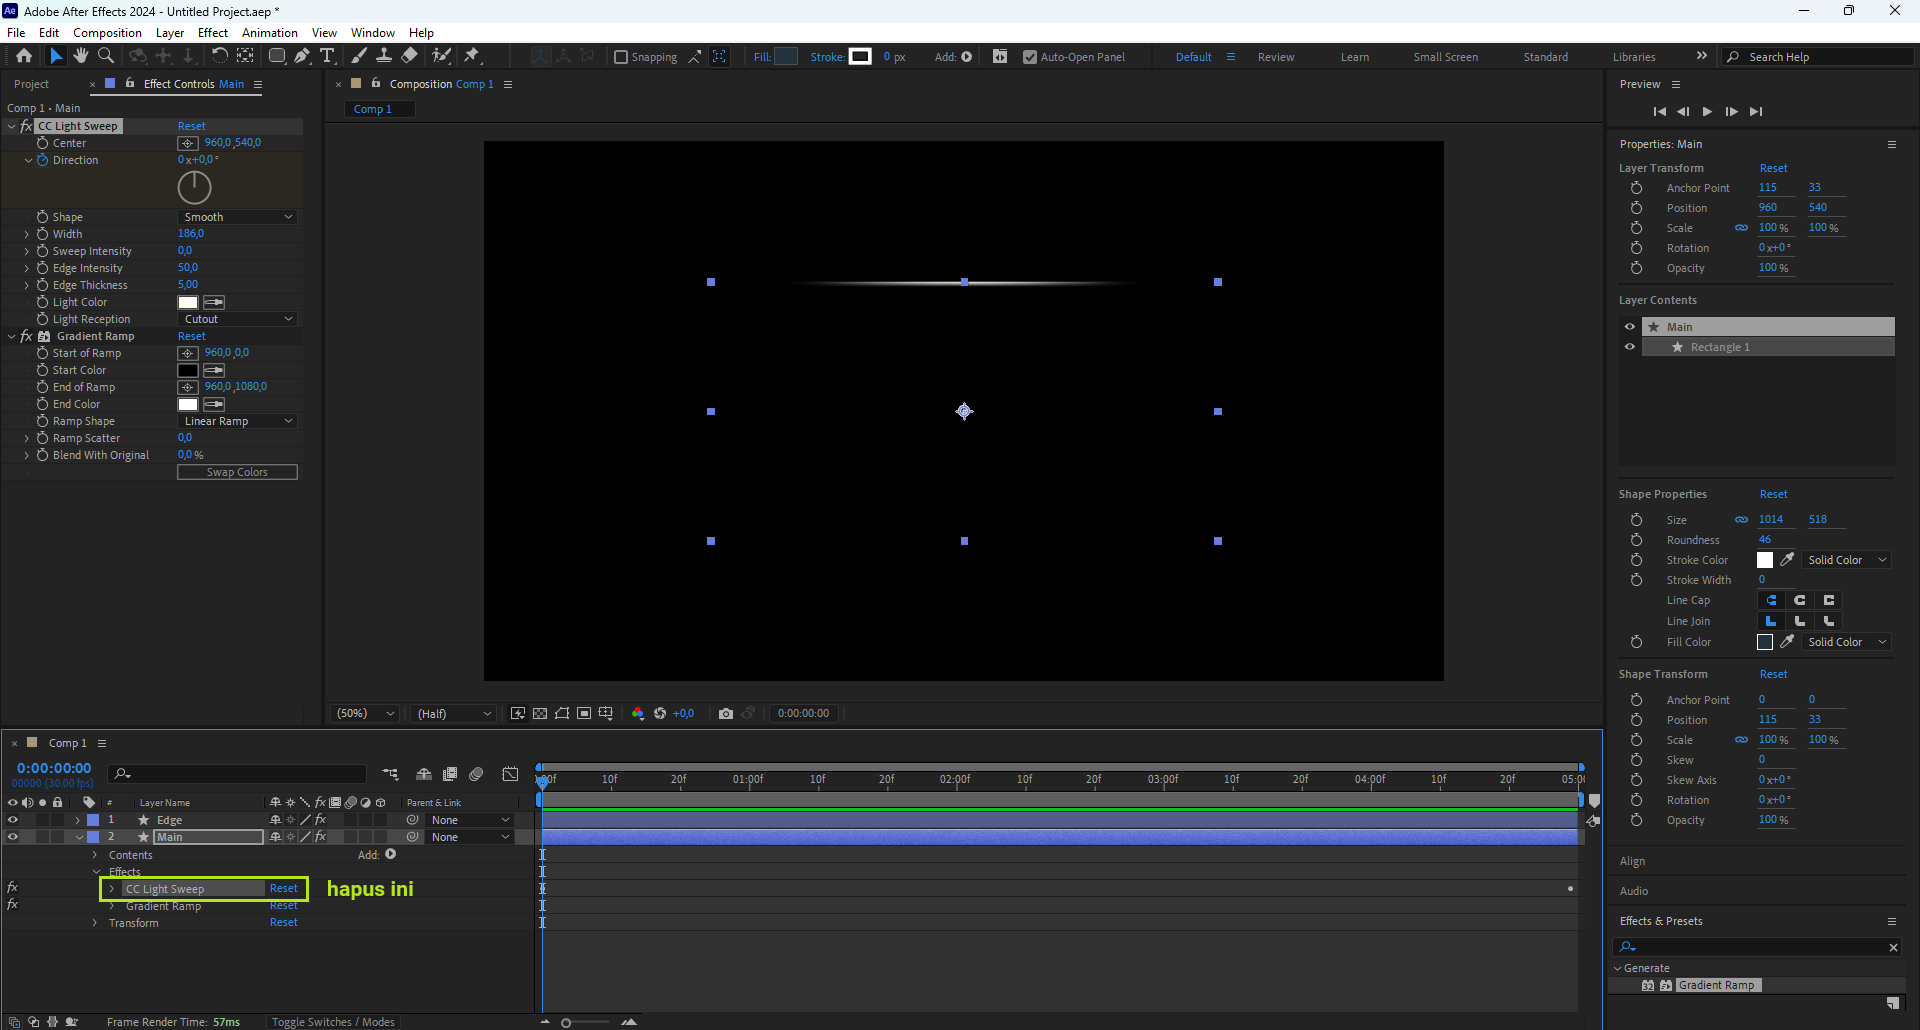Open the Light Reception Cutout dropdown

(x=238, y=319)
